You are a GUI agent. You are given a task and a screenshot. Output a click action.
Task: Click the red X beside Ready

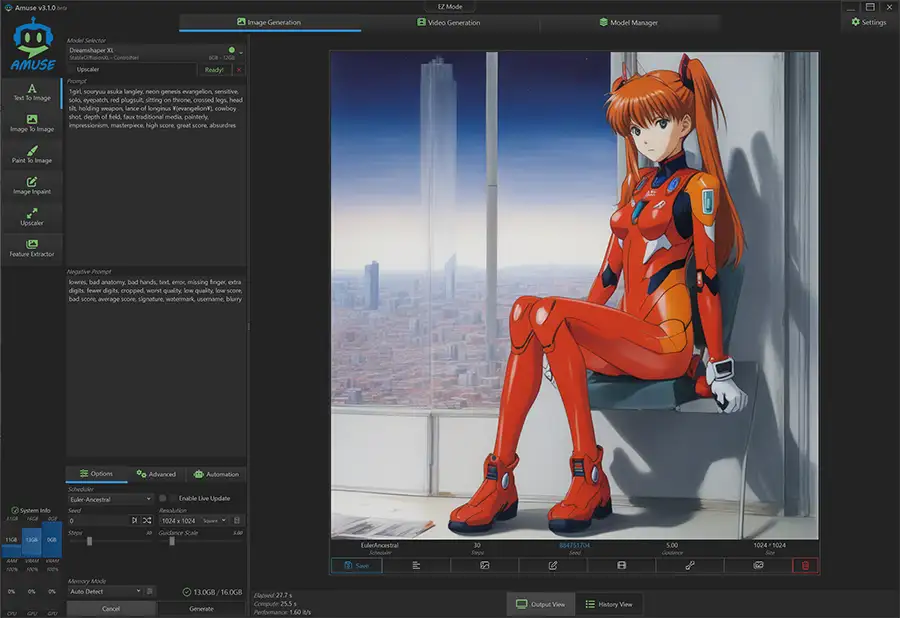[239, 69]
